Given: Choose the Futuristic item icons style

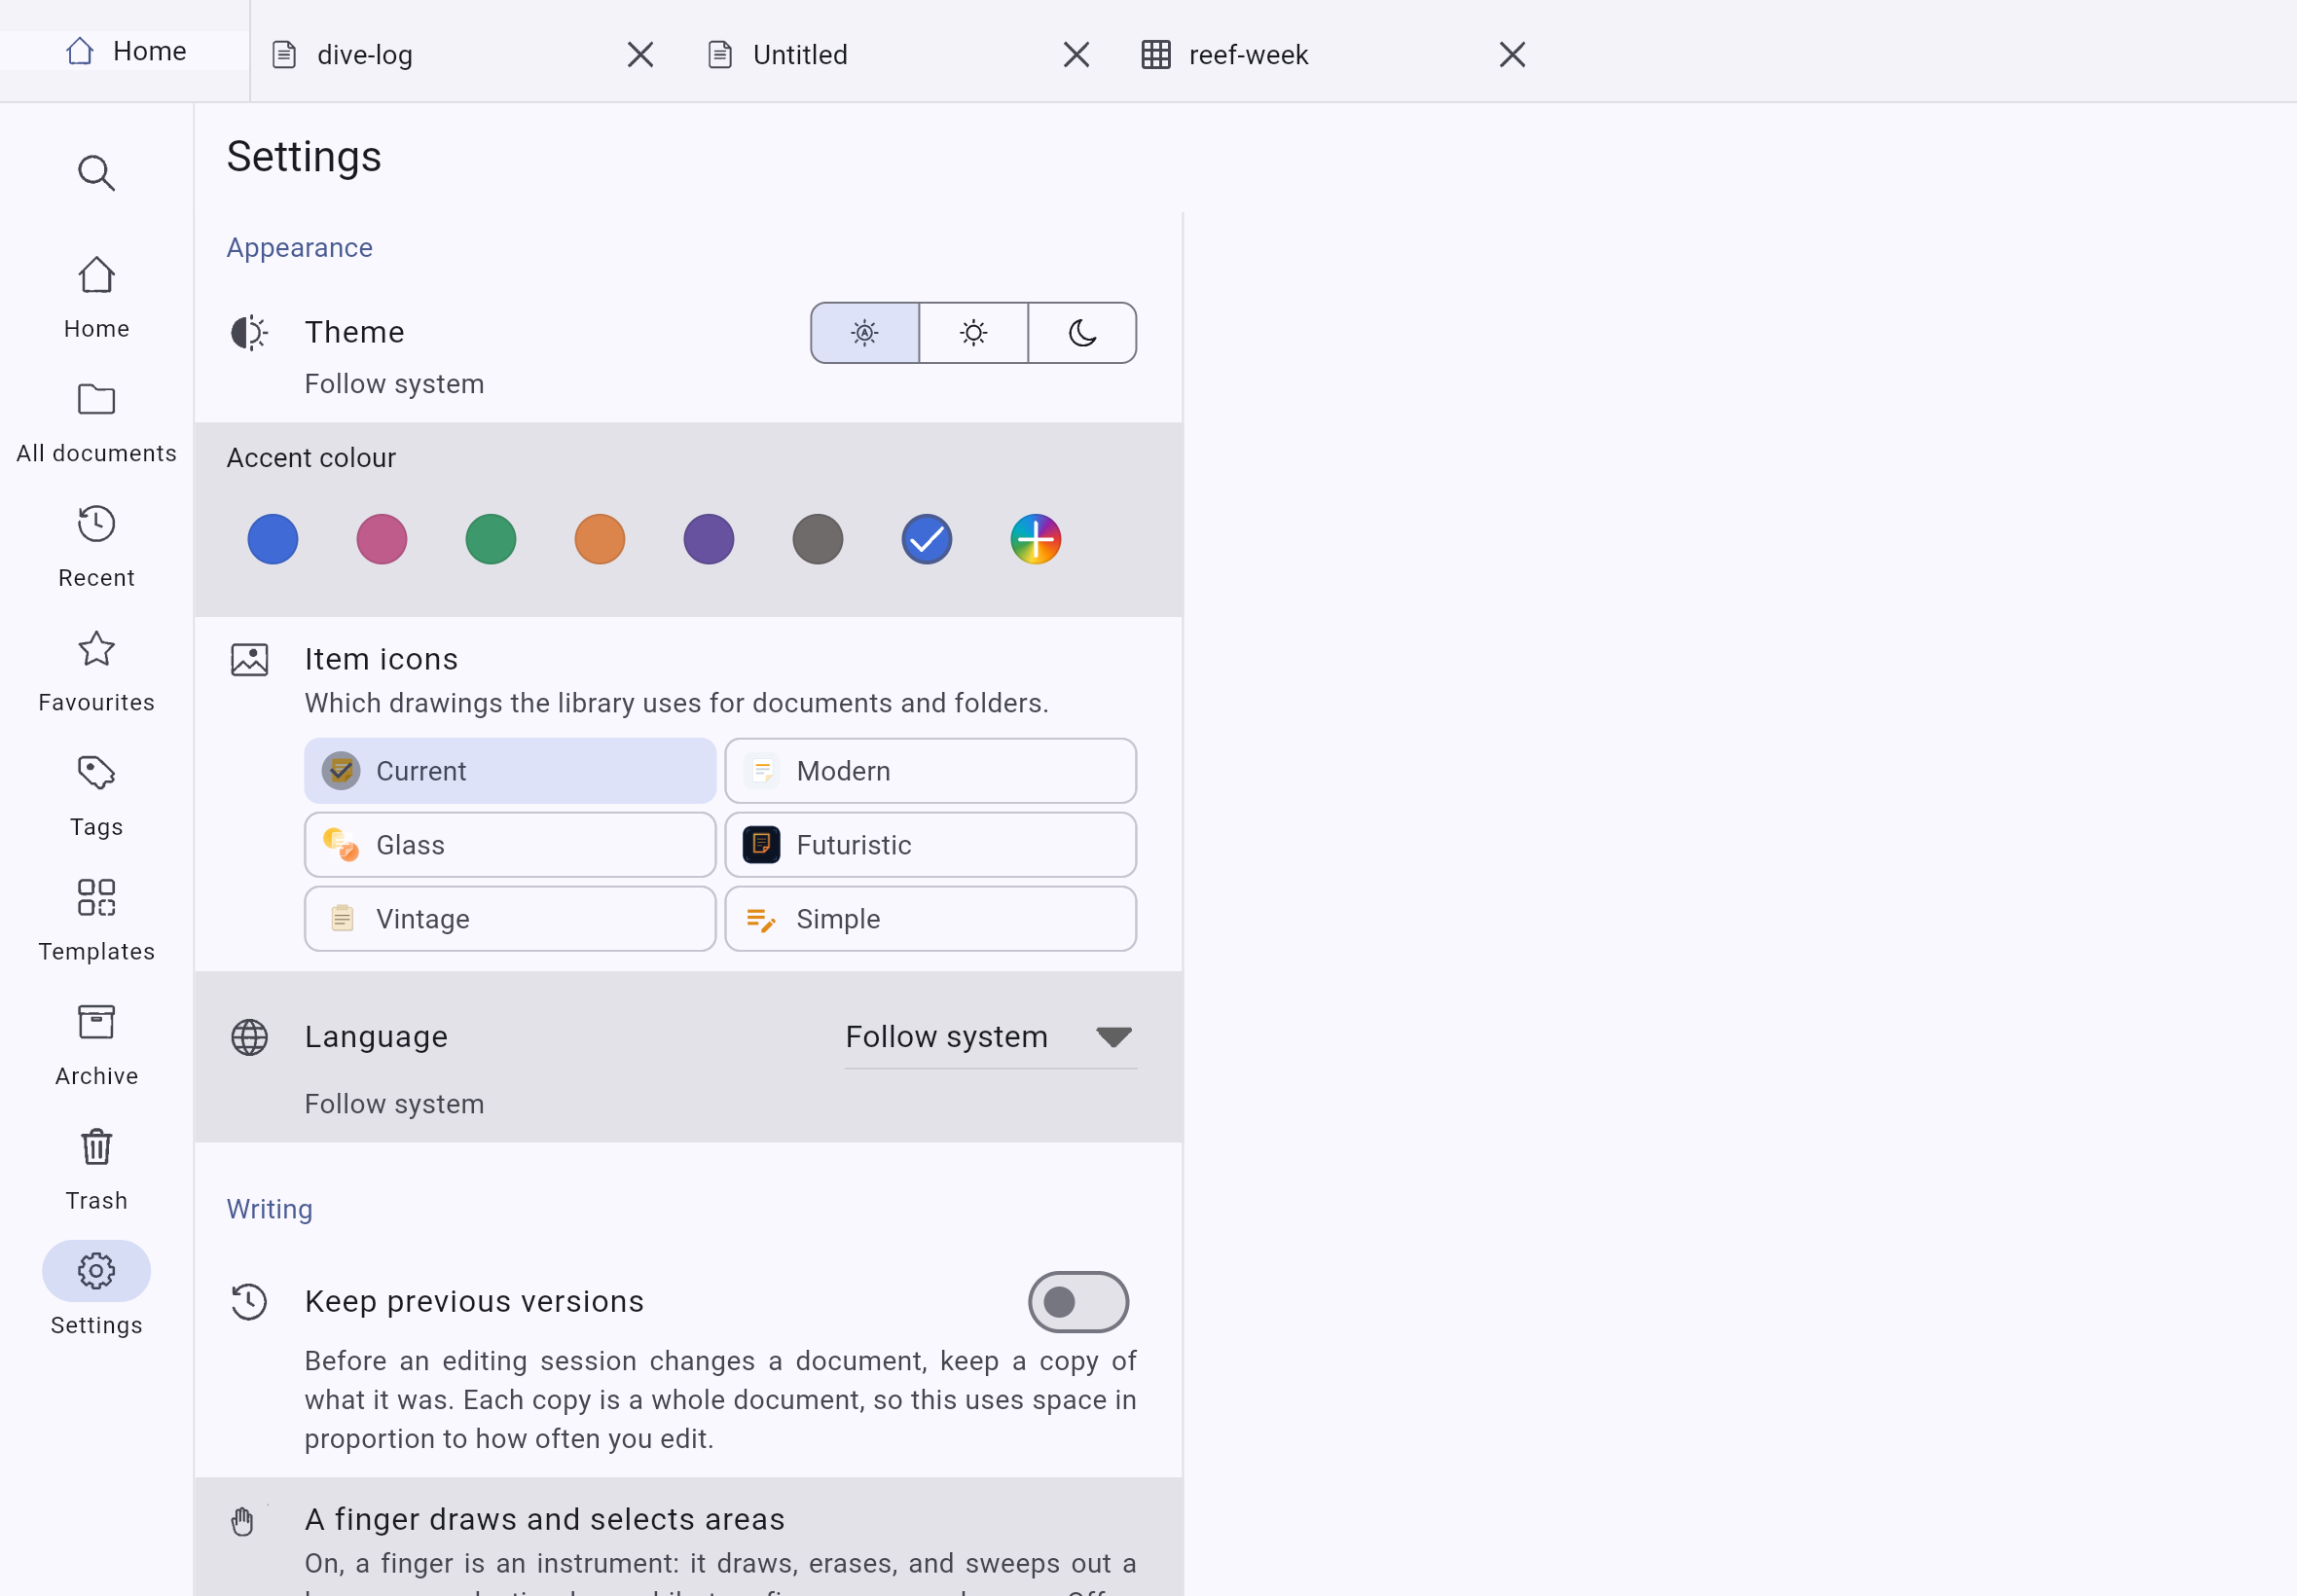Looking at the screenshot, I should [x=930, y=845].
